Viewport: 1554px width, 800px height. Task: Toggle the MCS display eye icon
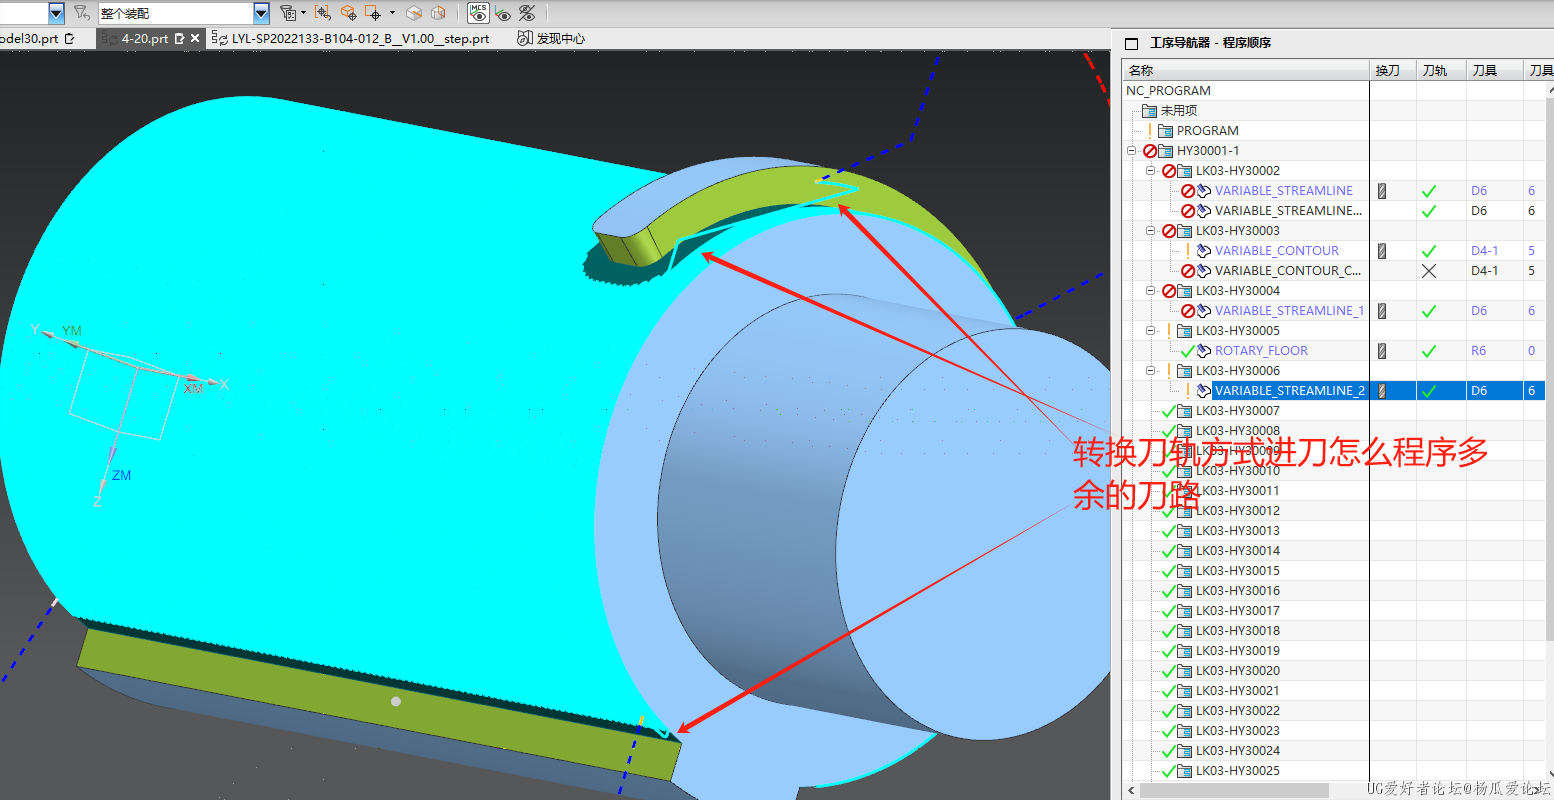478,13
